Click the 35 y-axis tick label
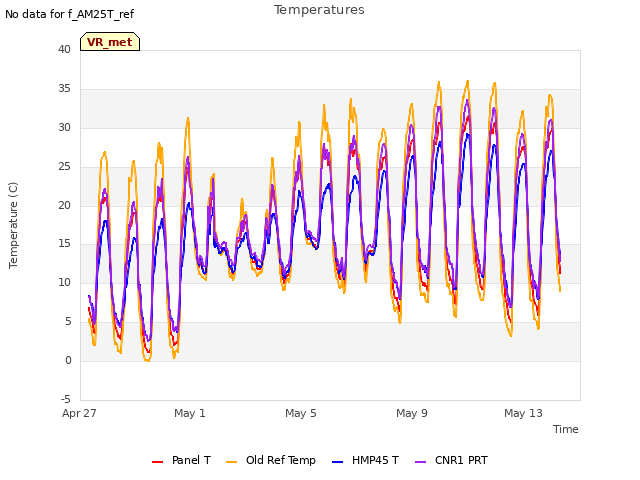 [64, 89]
